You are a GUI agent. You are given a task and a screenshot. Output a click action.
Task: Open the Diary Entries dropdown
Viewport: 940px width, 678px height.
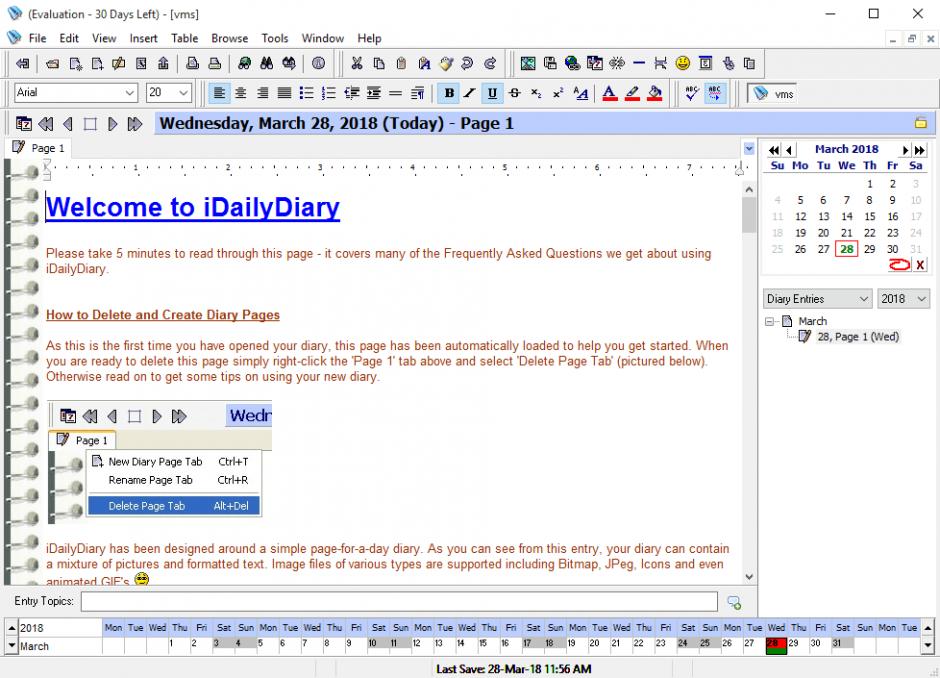tap(864, 299)
